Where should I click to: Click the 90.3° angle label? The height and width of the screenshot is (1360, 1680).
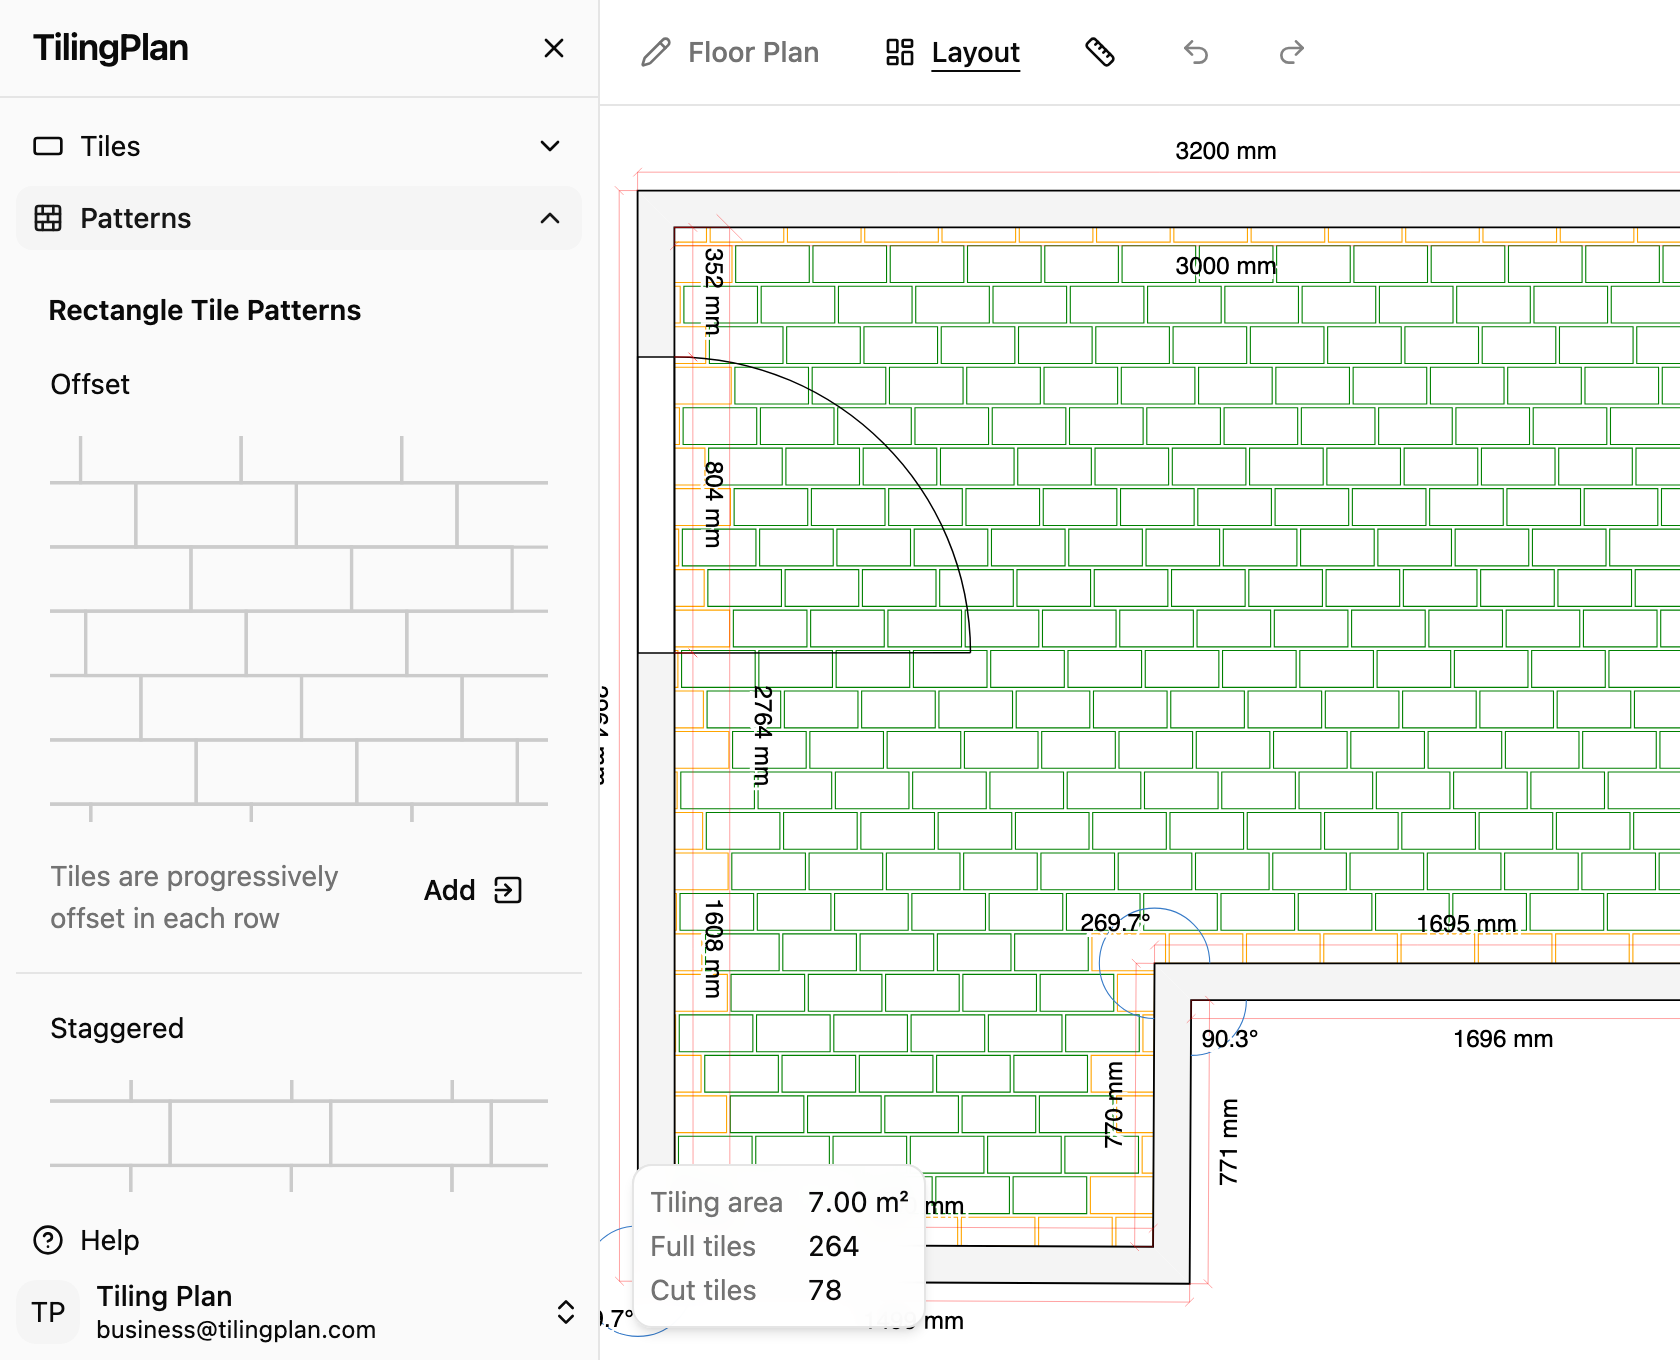click(1230, 1039)
